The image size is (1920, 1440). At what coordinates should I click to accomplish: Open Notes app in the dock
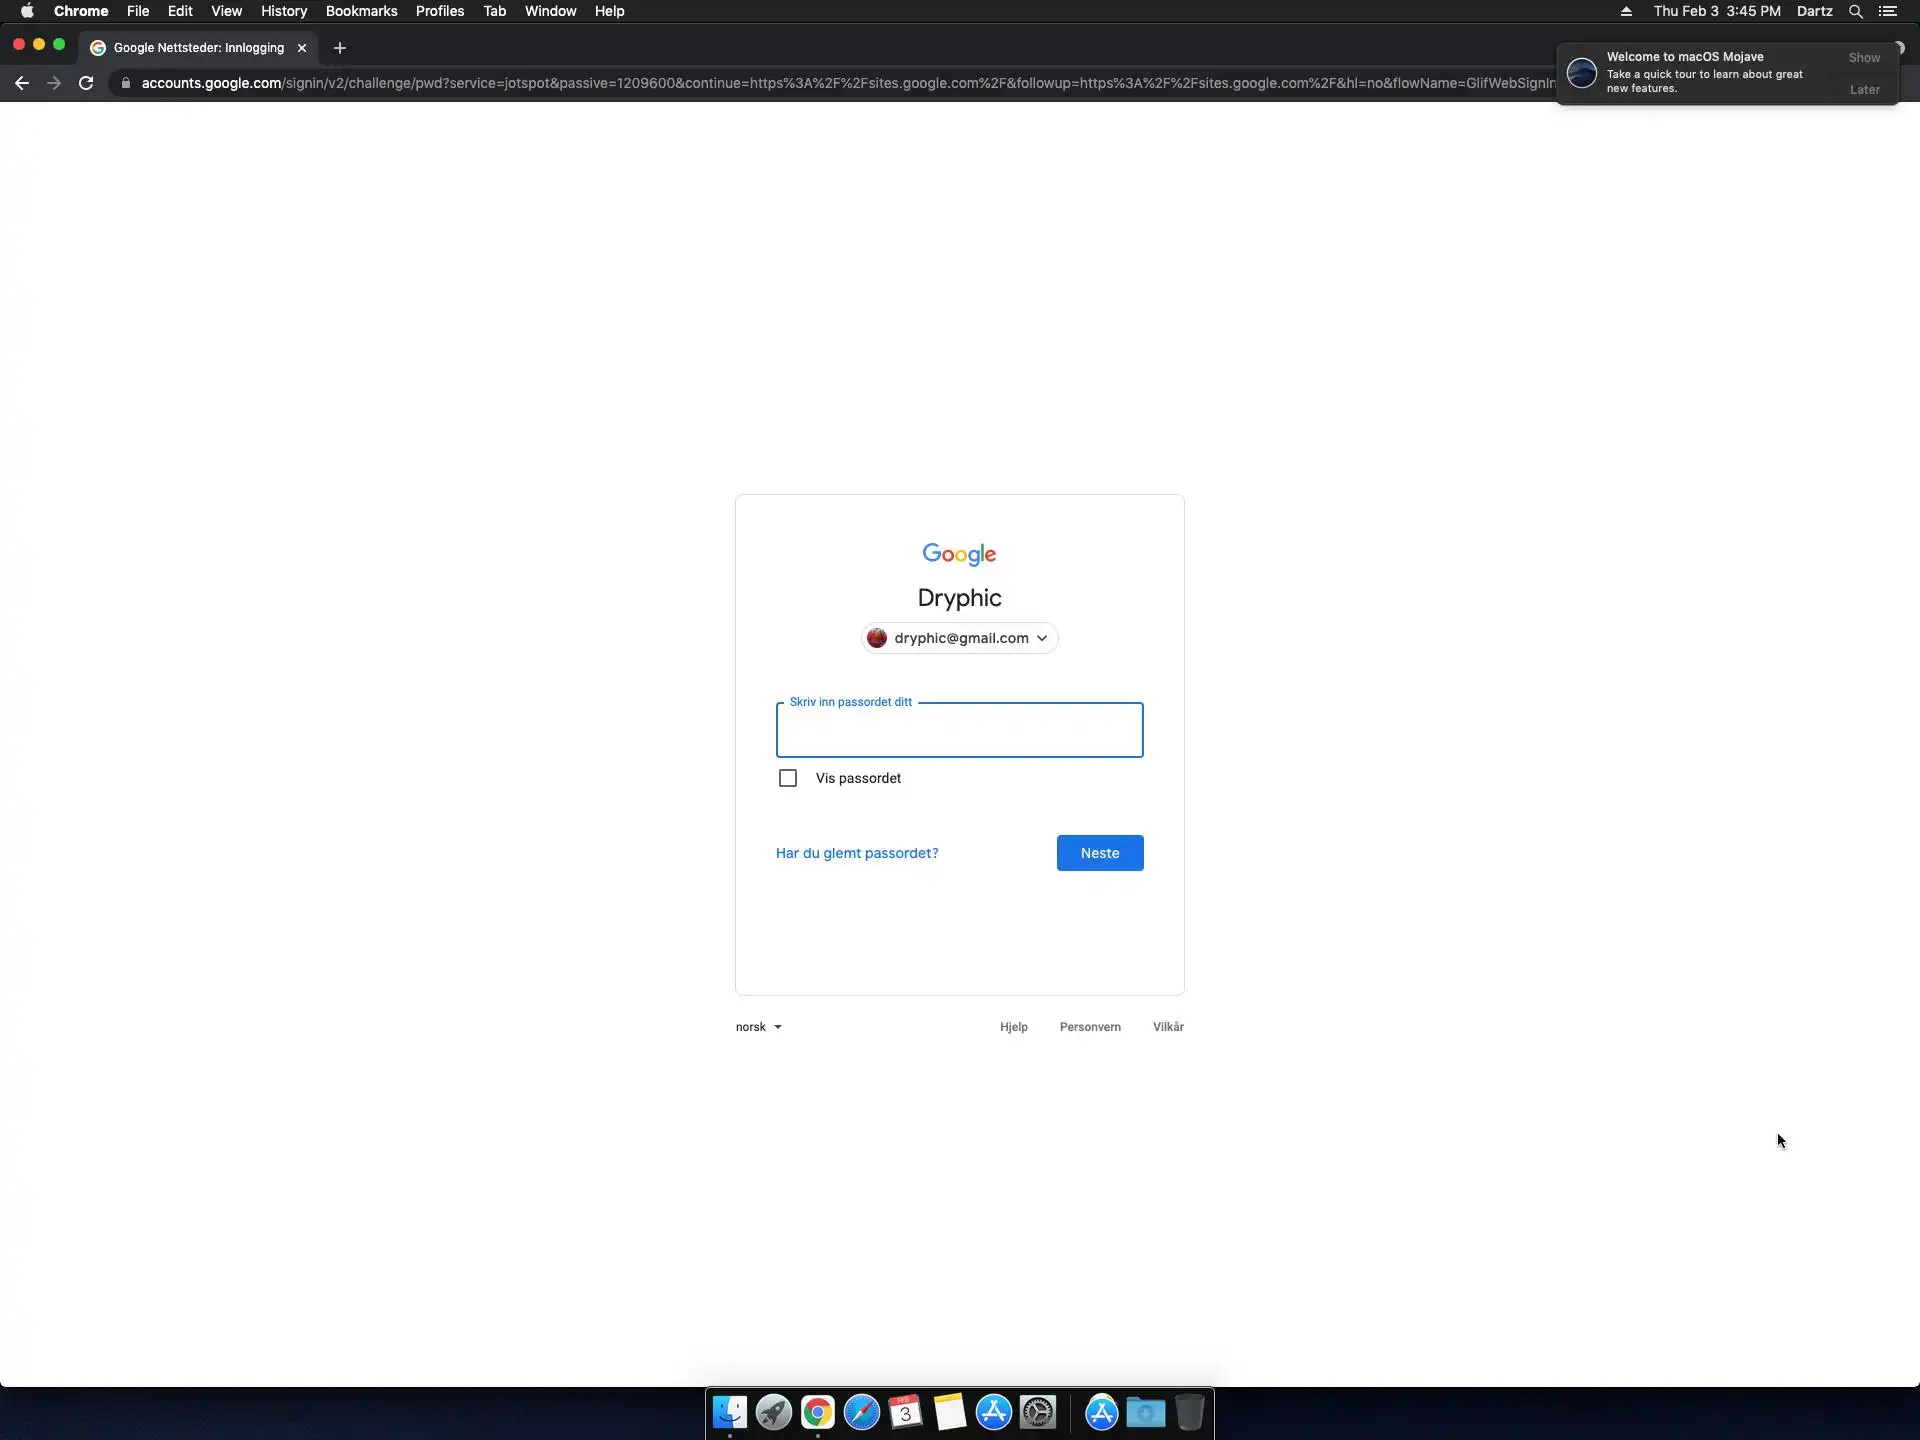tap(949, 1412)
